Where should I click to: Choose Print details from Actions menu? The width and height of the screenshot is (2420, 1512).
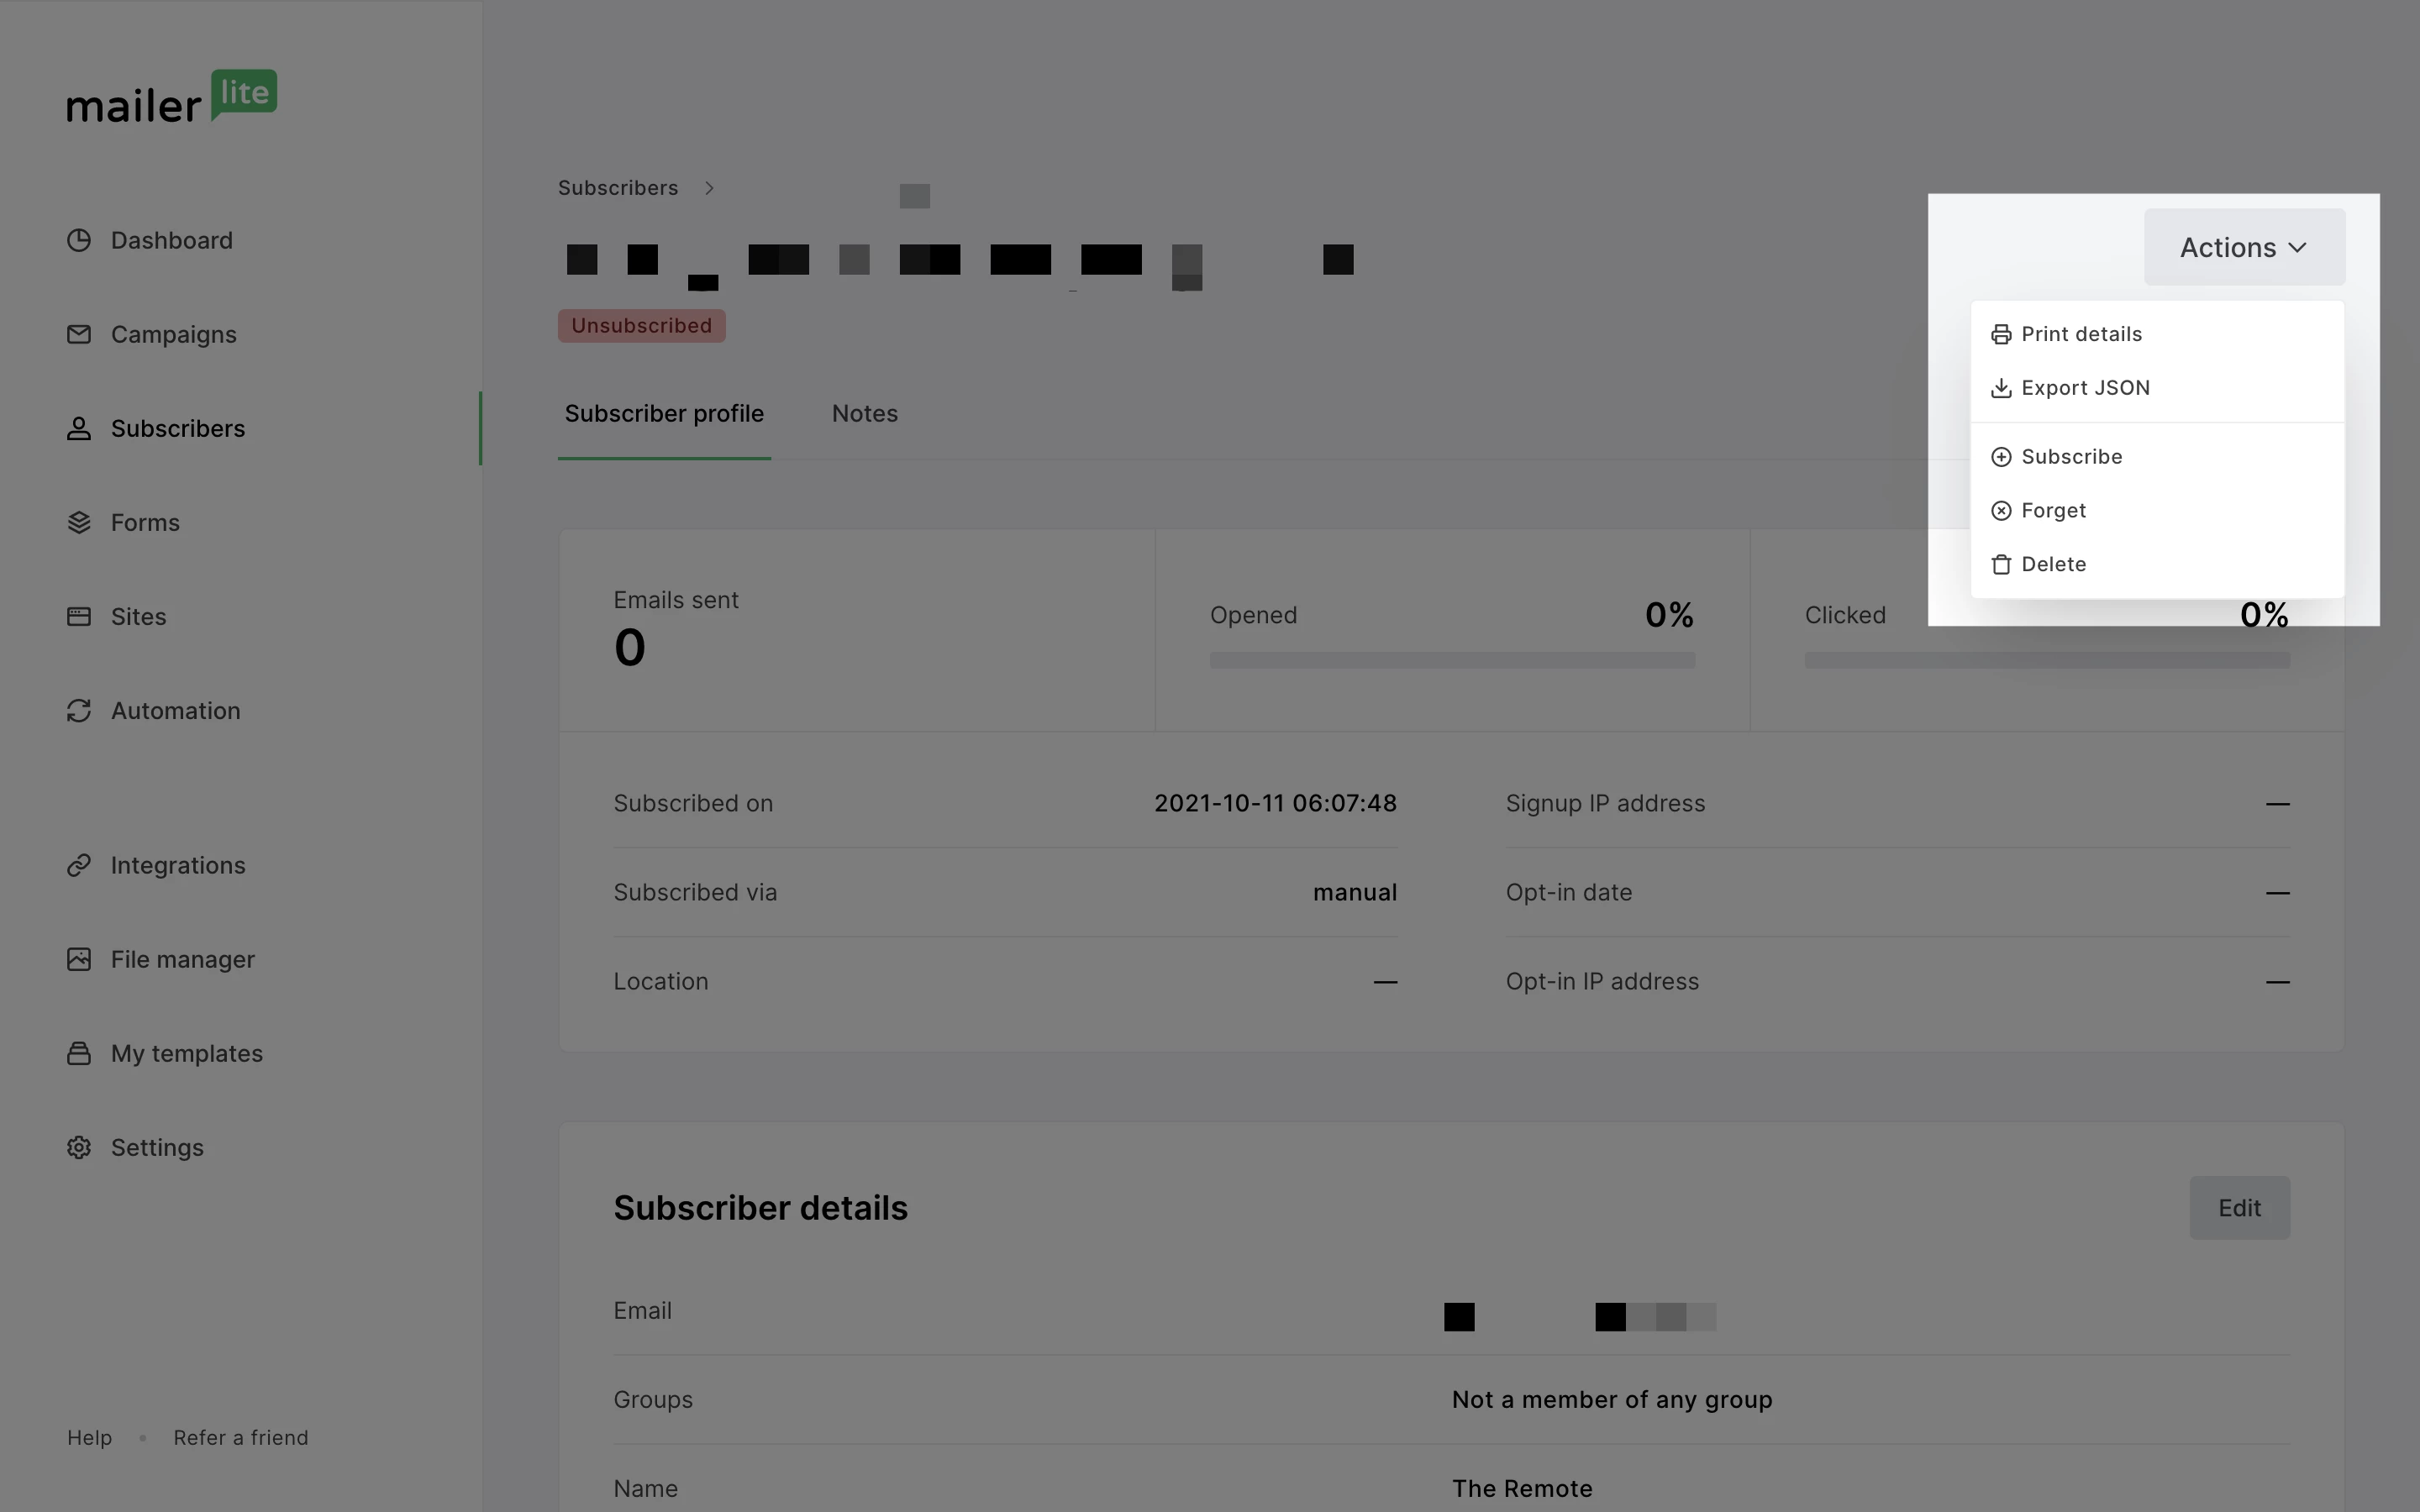tap(2080, 334)
